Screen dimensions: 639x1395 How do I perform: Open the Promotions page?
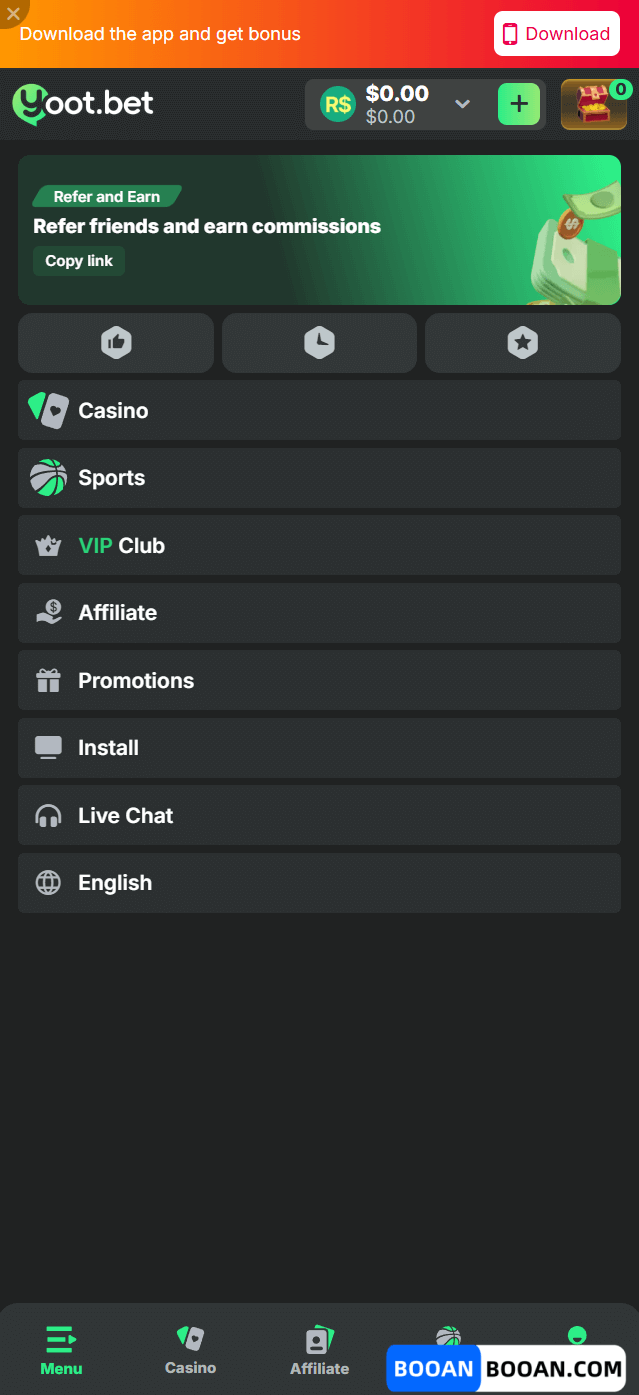click(x=319, y=680)
